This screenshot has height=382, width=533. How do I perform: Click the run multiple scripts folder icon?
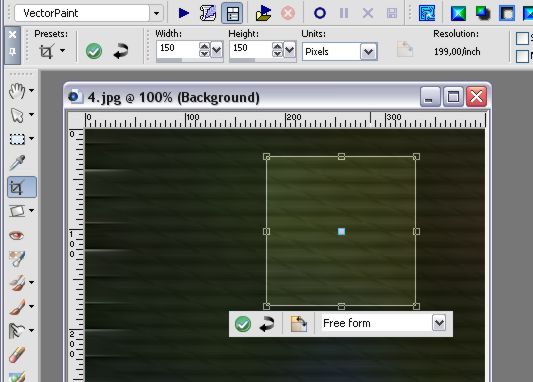263,13
